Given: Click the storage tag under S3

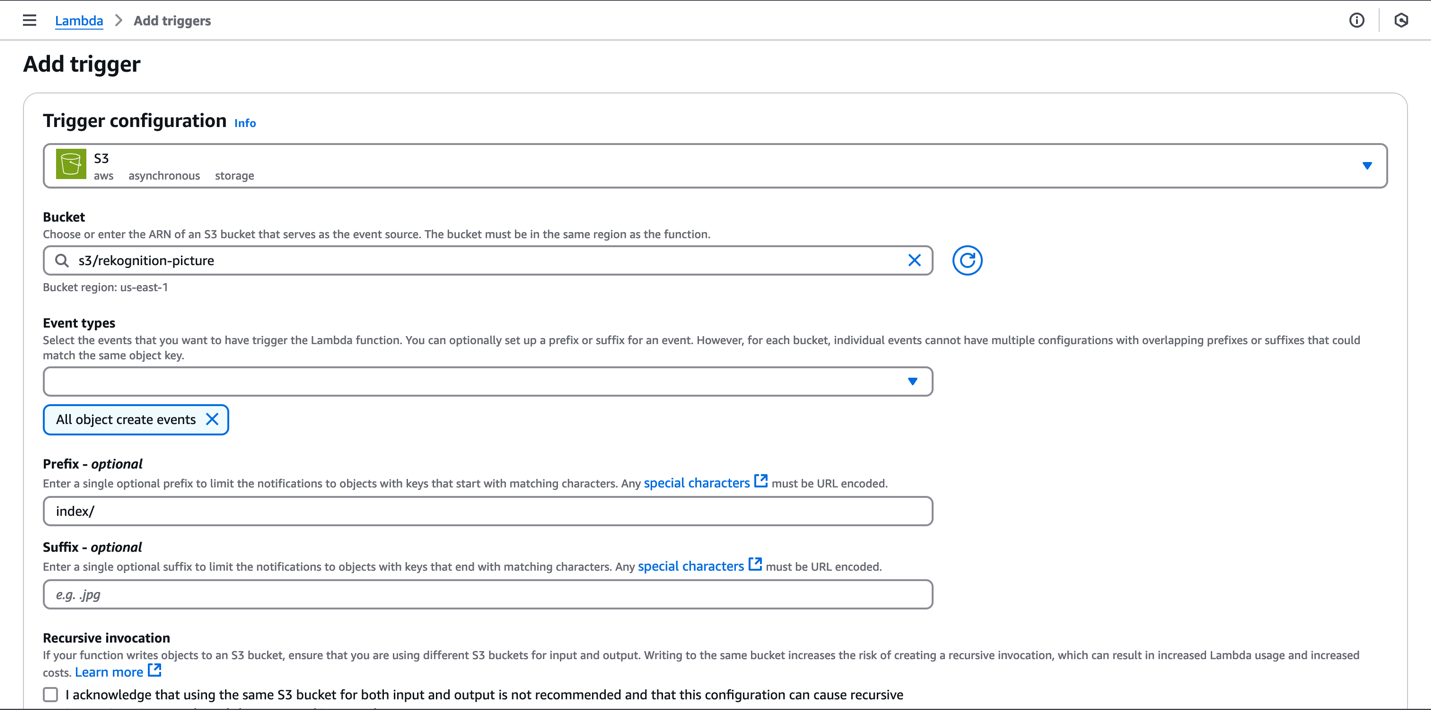Looking at the screenshot, I should click(234, 176).
